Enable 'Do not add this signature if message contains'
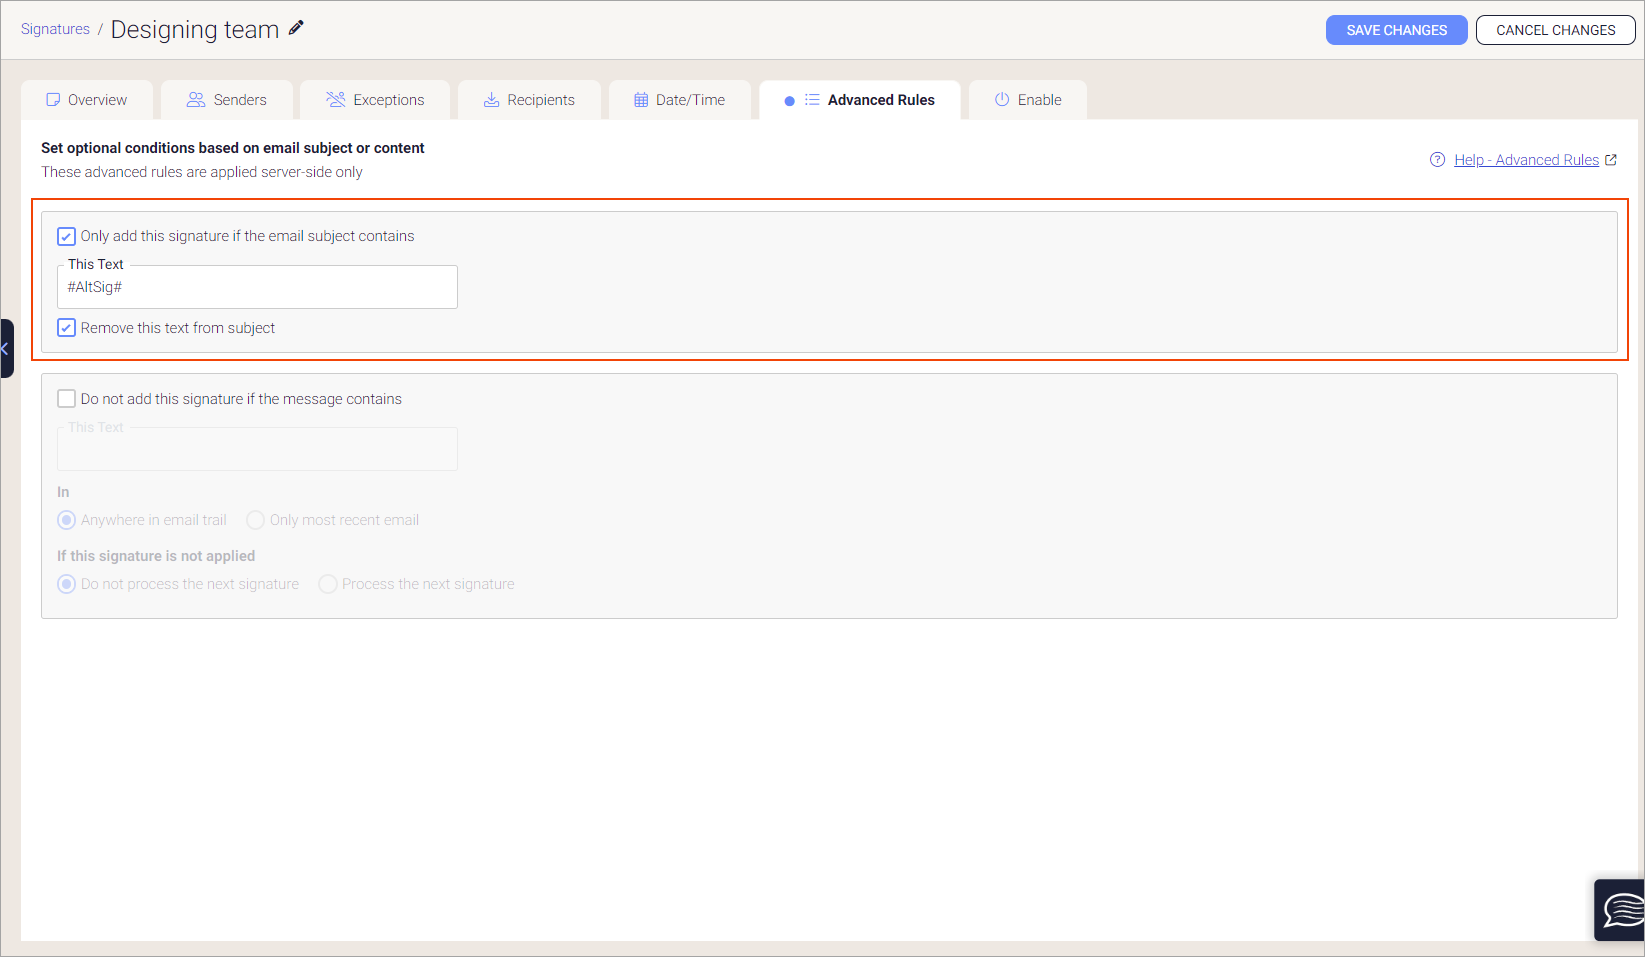Viewport: 1645px width, 957px height. tap(66, 398)
